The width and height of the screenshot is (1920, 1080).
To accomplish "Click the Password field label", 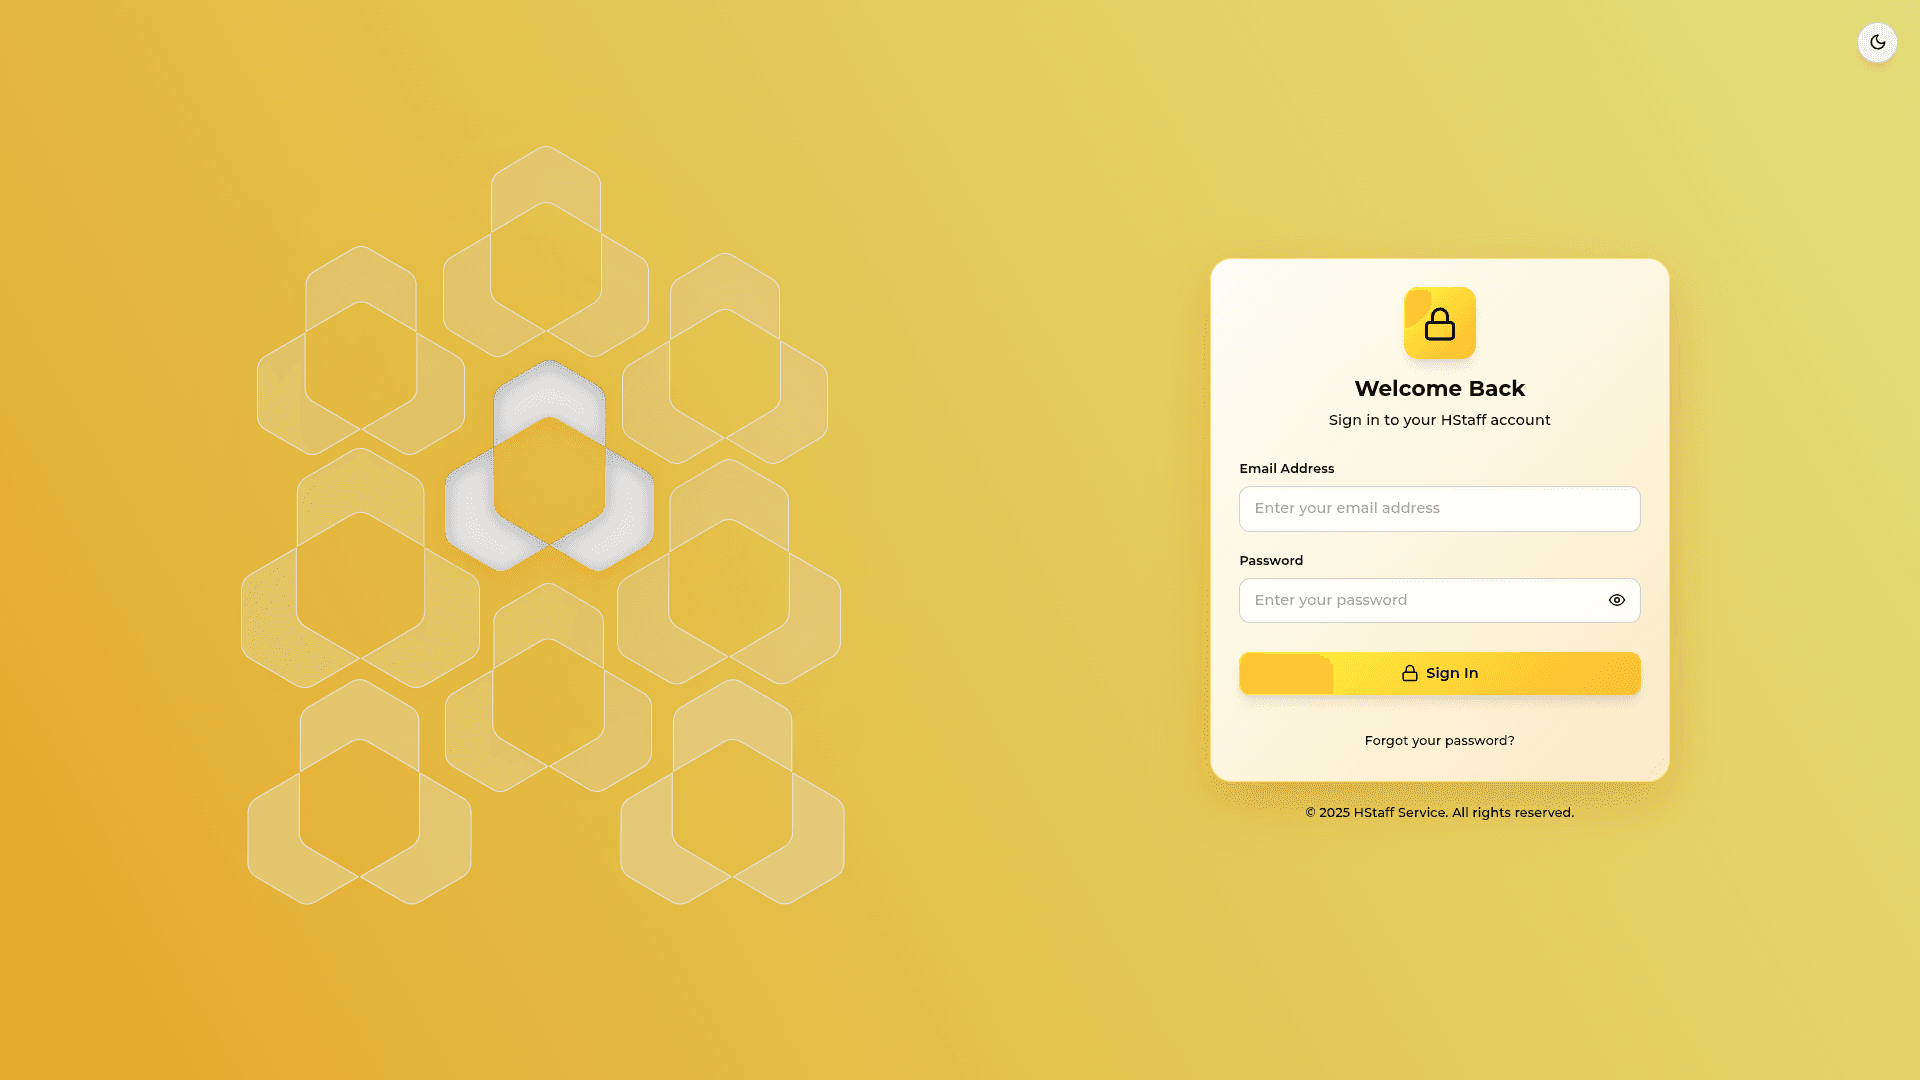I will [1270, 560].
